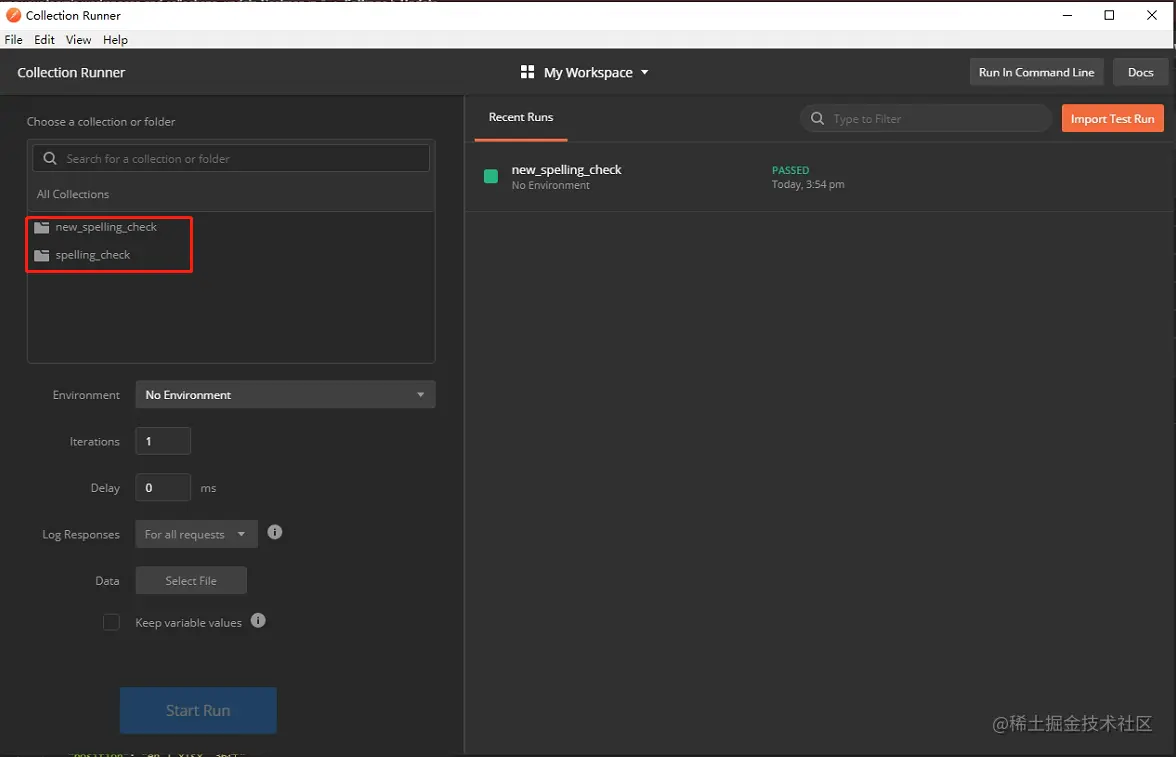
Task: Click the Select File button
Action: coord(191,581)
